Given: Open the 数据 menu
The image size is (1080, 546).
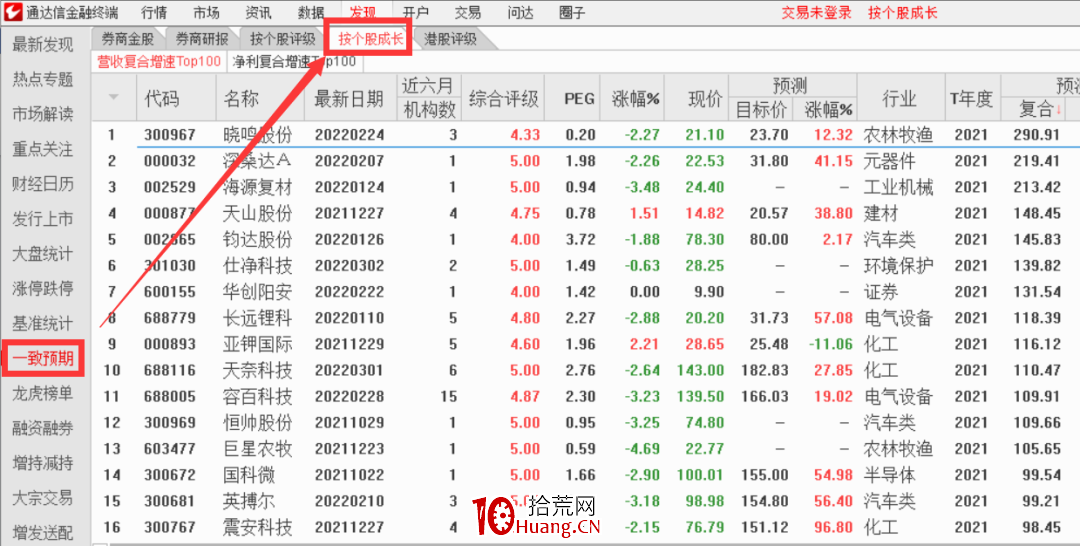Looking at the screenshot, I should point(311,12).
